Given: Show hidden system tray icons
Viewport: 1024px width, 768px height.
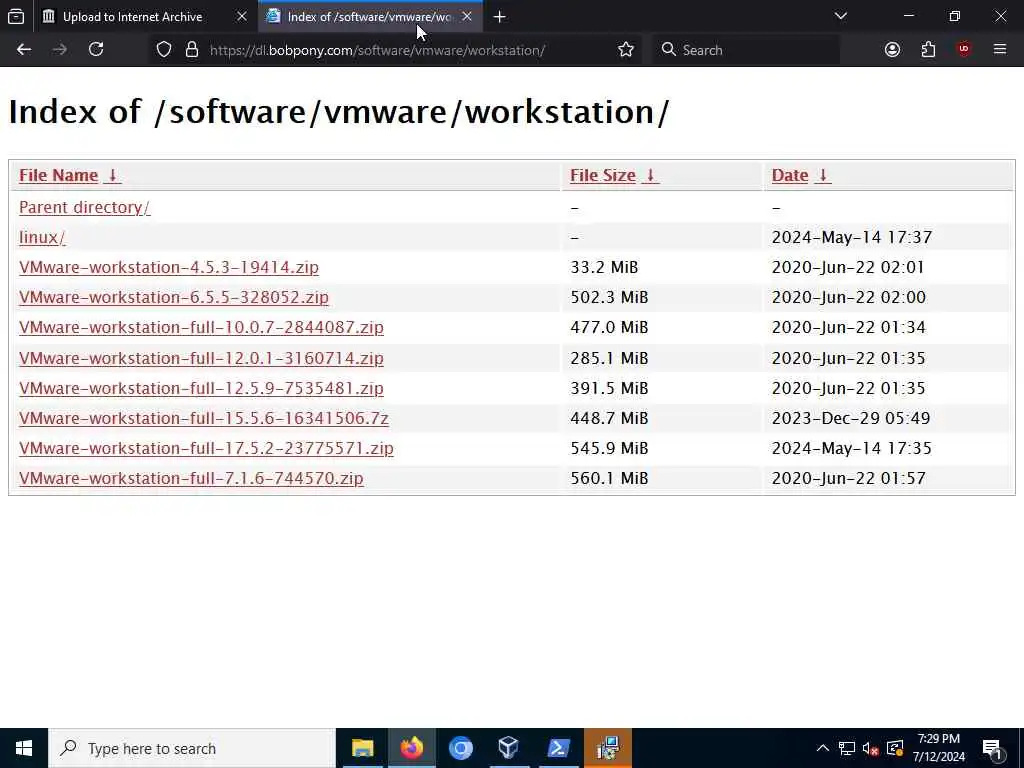Looking at the screenshot, I should [x=823, y=748].
